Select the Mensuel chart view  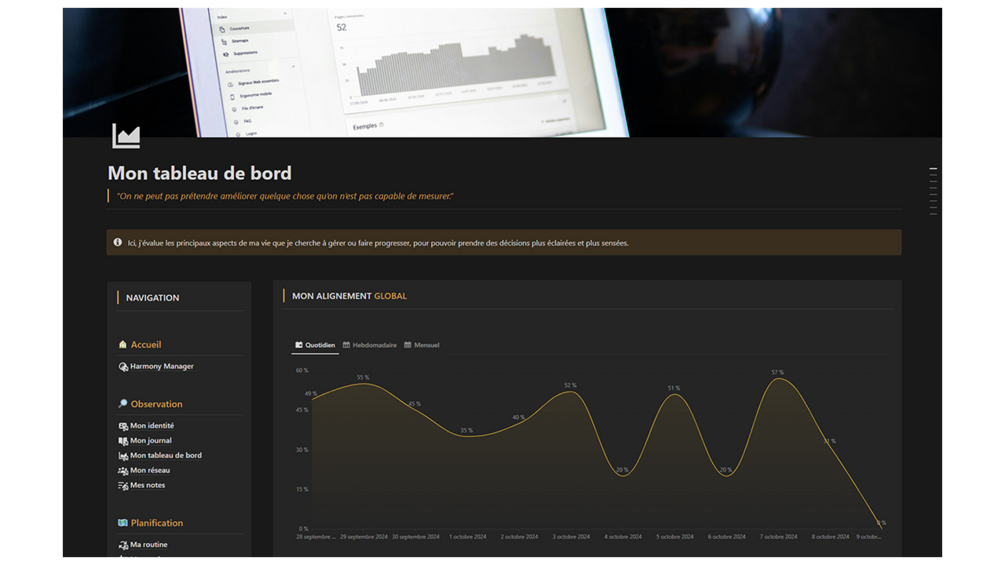421,345
